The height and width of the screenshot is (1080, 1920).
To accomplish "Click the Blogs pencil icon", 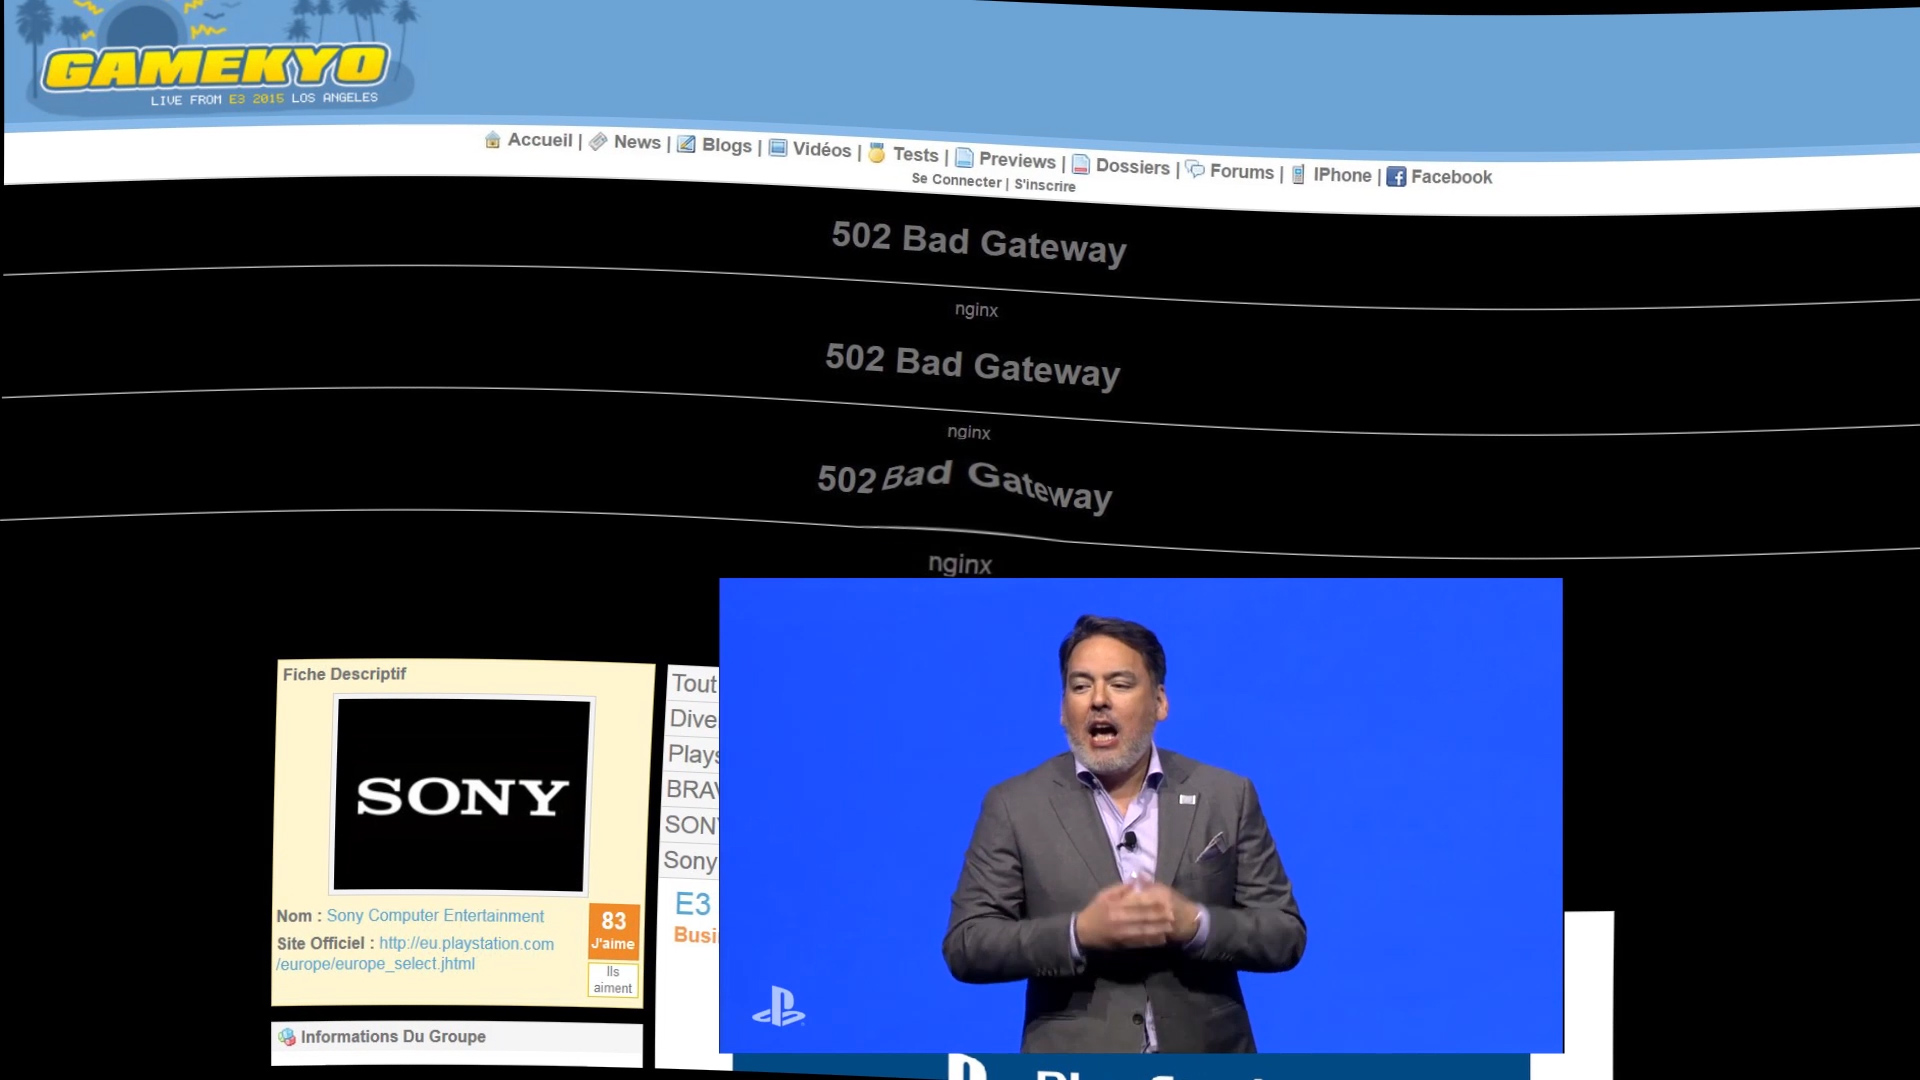I will [x=686, y=144].
